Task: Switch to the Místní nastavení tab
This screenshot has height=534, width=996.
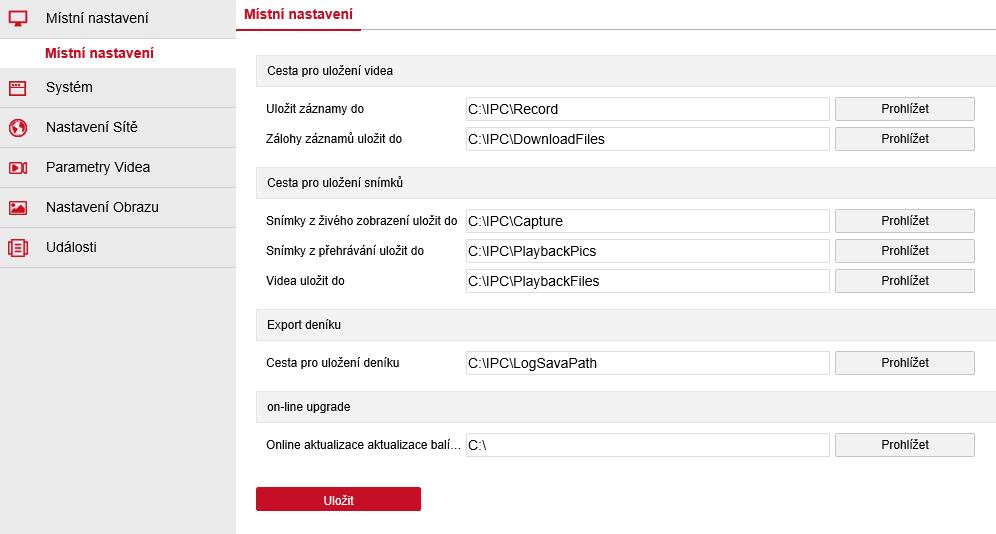Action: pos(298,14)
